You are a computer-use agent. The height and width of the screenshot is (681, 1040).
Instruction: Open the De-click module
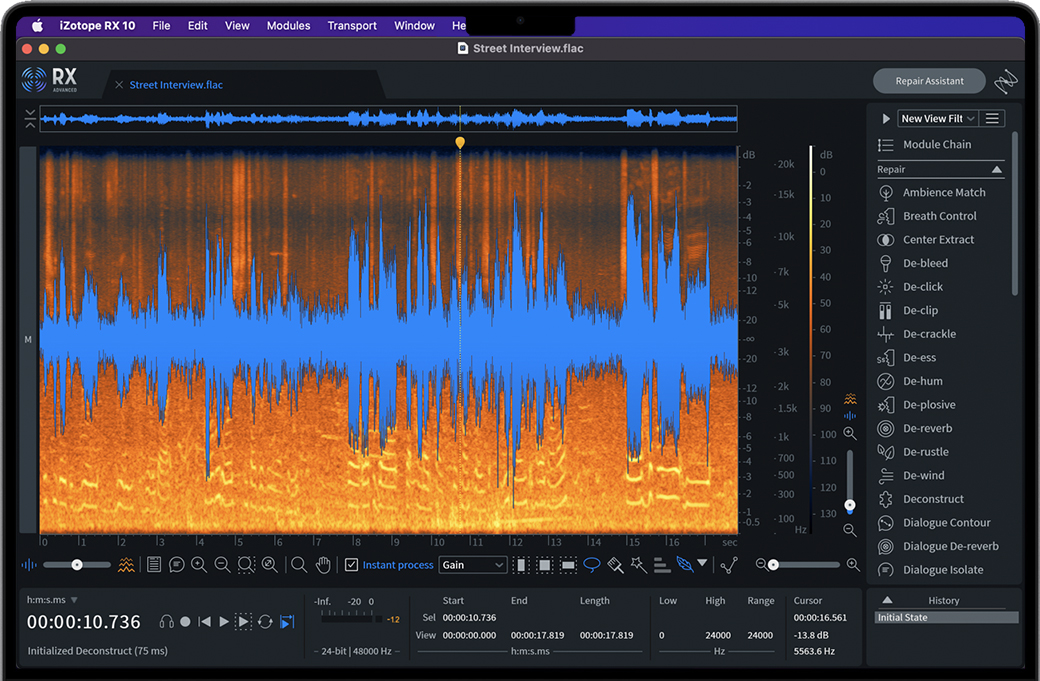pyautogui.click(x=922, y=287)
